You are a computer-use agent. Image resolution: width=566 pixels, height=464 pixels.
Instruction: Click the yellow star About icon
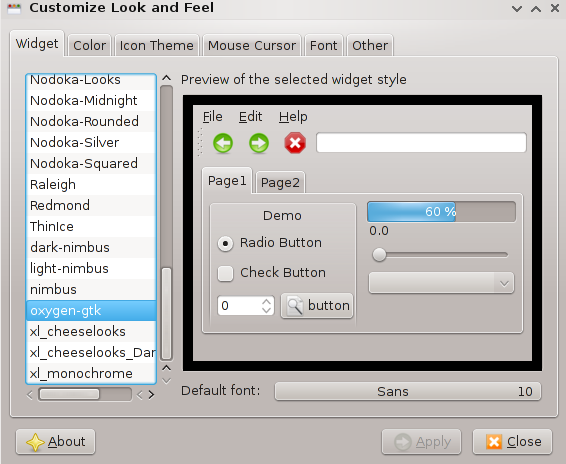pos(35,442)
